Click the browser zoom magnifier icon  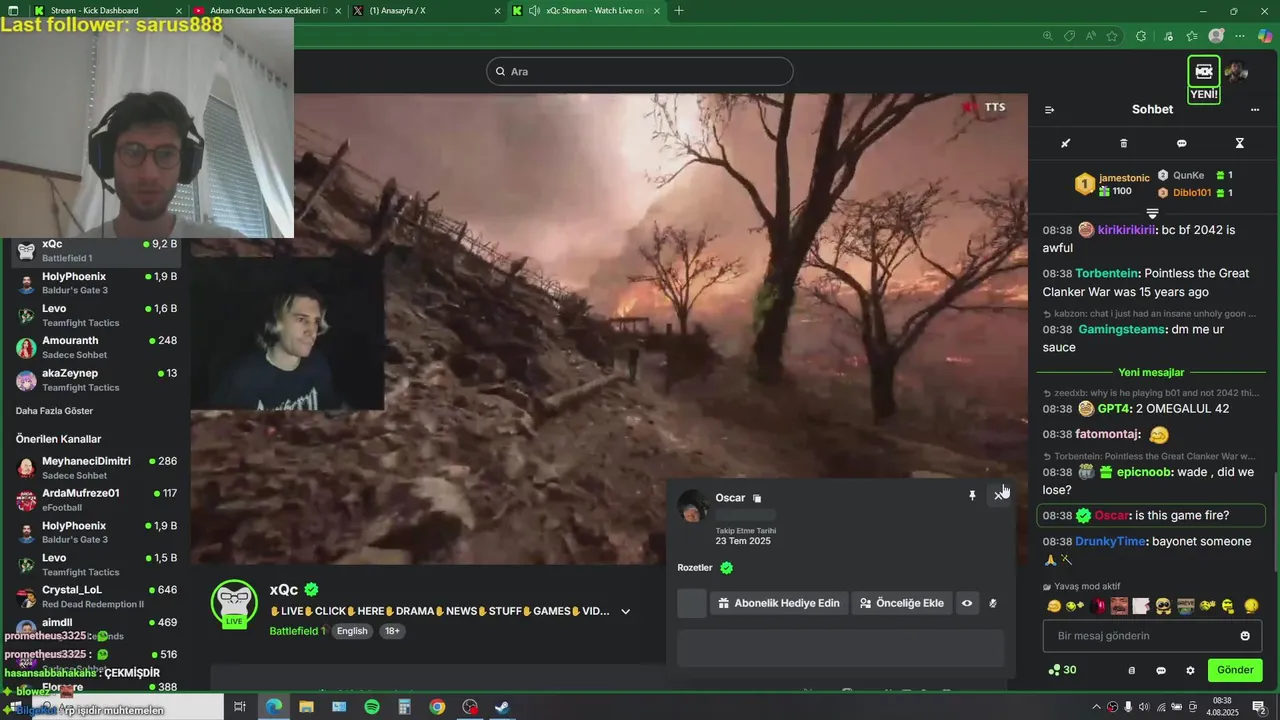click(x=1047, y=36)
